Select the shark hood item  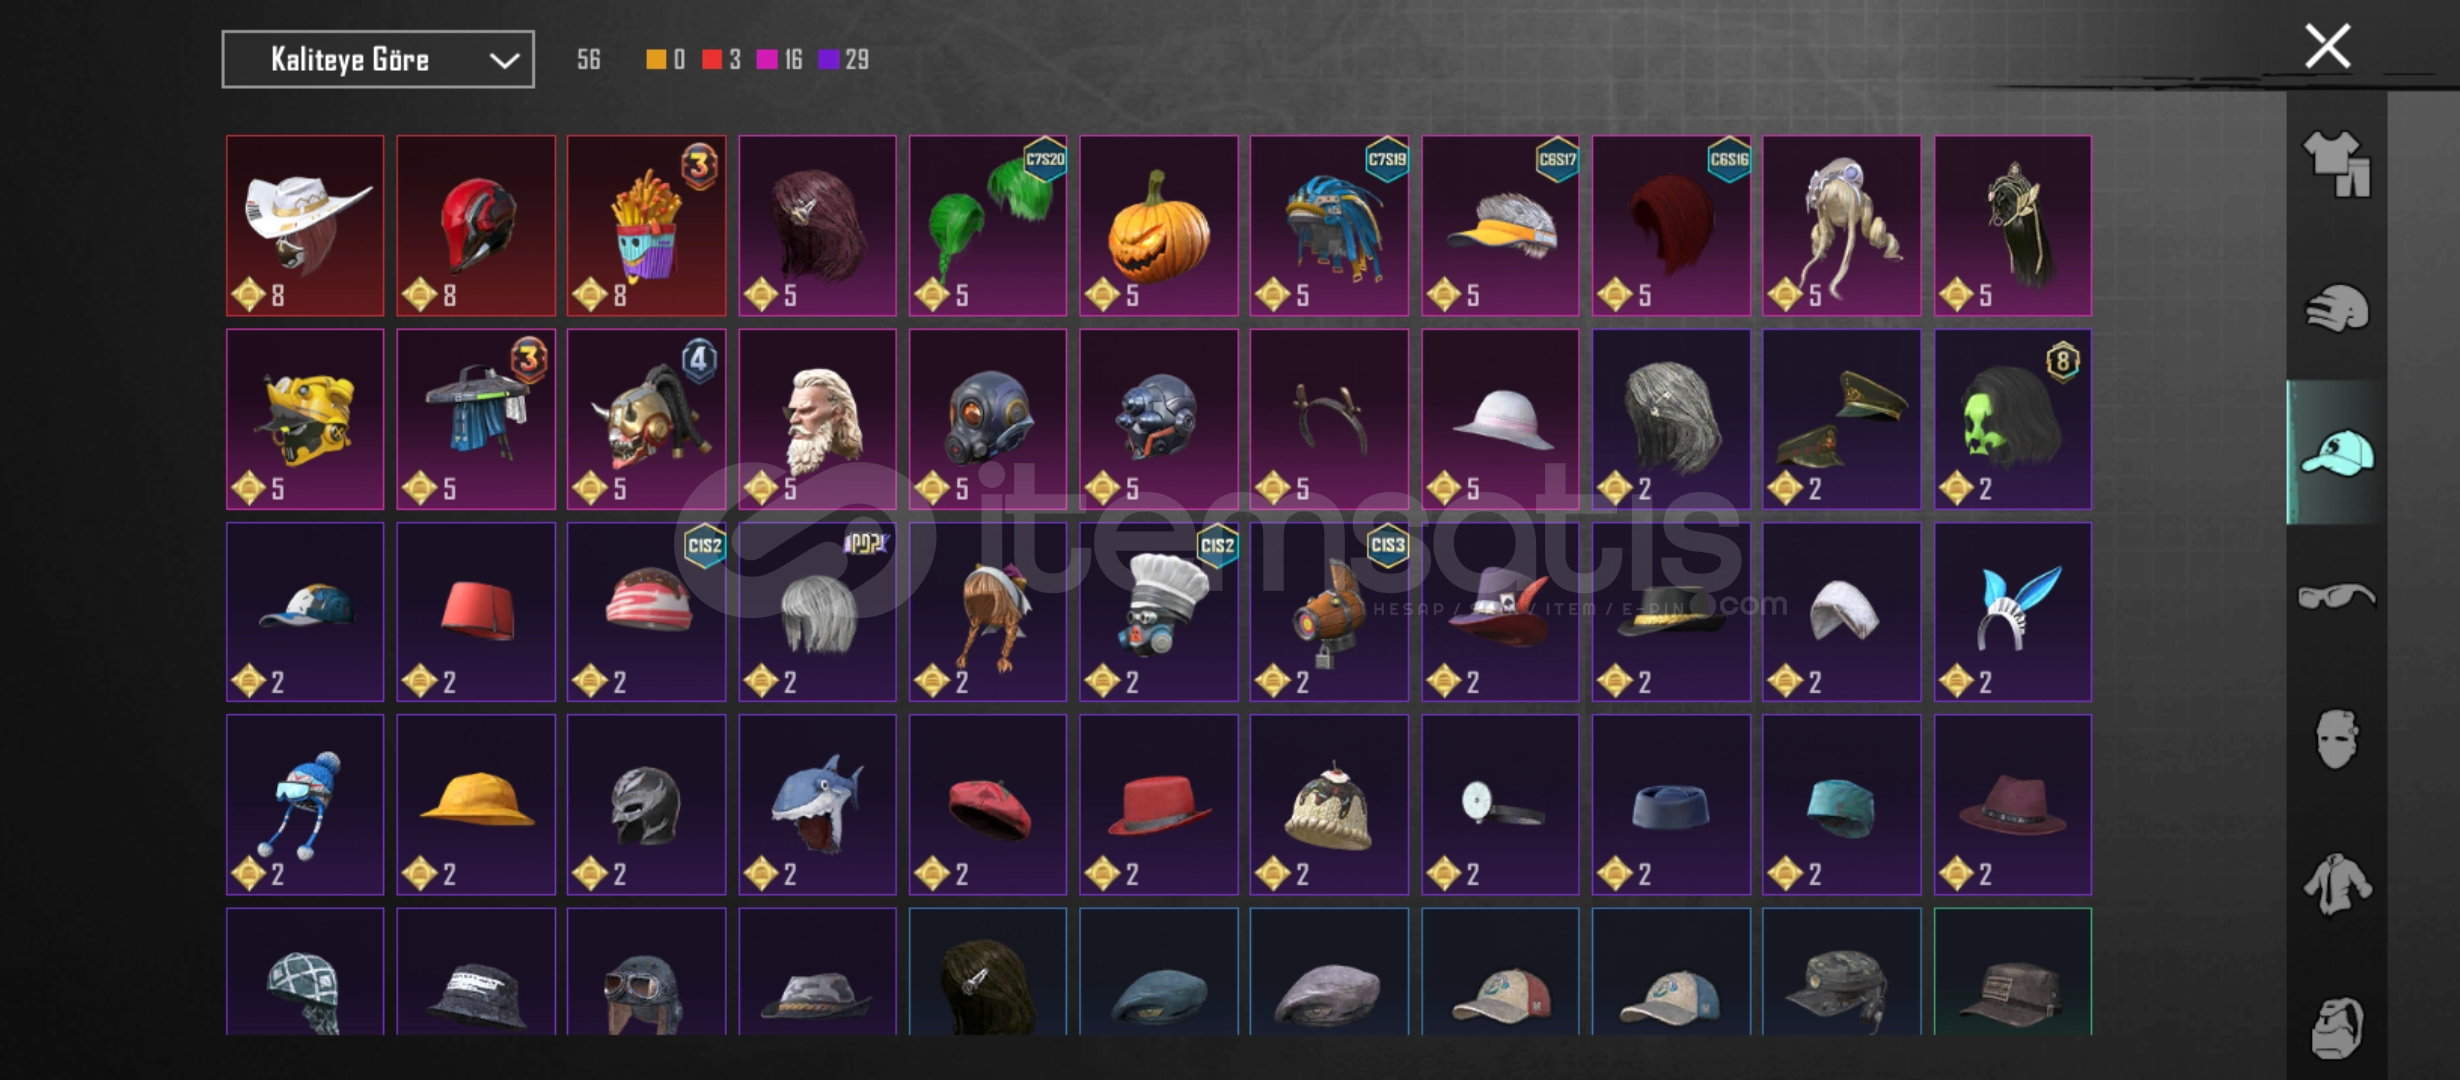[817, 805]
